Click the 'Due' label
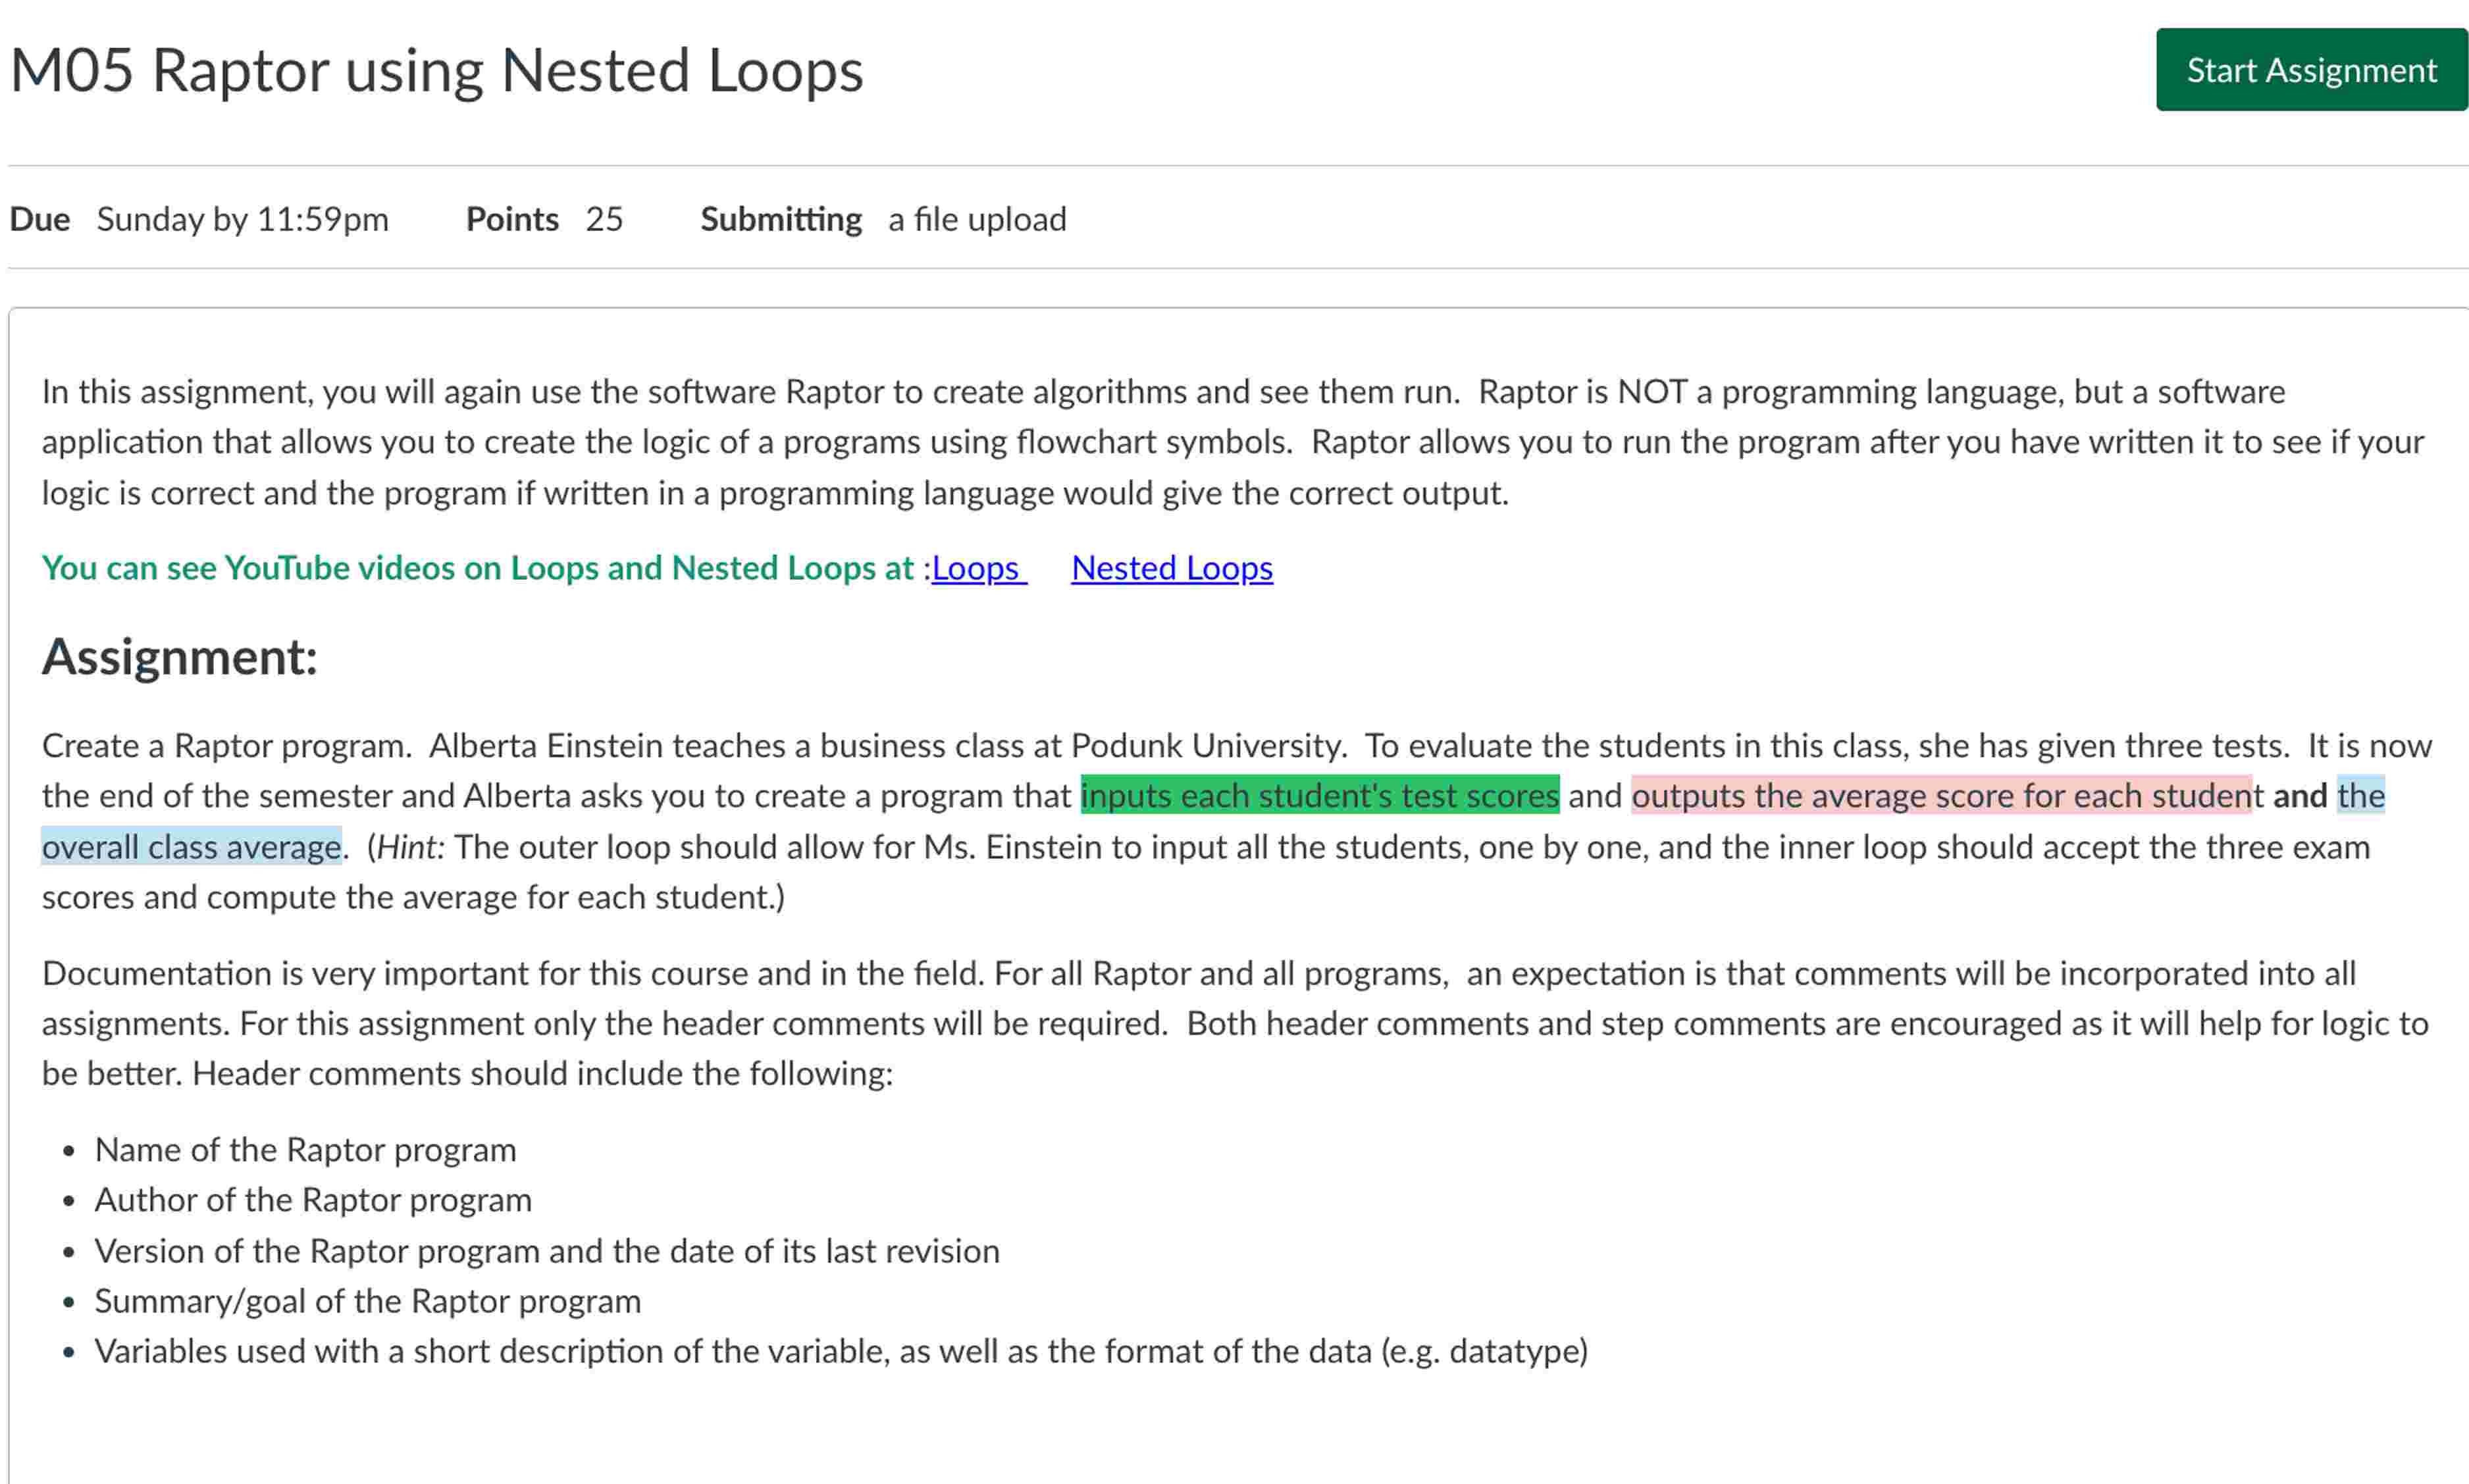Viewport: 2469px width, 1484px height. coord(40,219)
